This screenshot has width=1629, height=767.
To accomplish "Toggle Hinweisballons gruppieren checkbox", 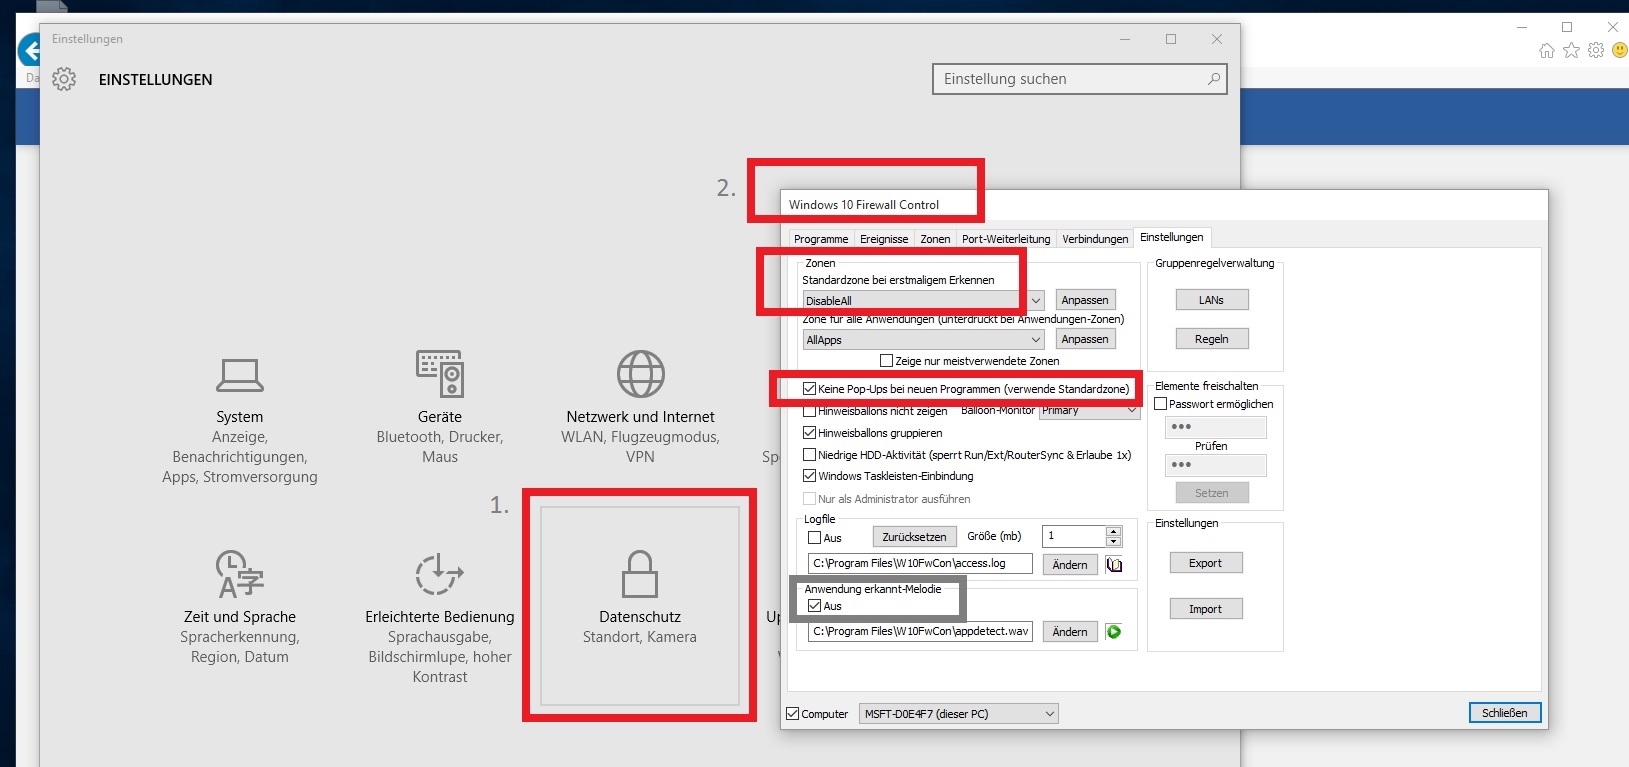I will [810, 433].
